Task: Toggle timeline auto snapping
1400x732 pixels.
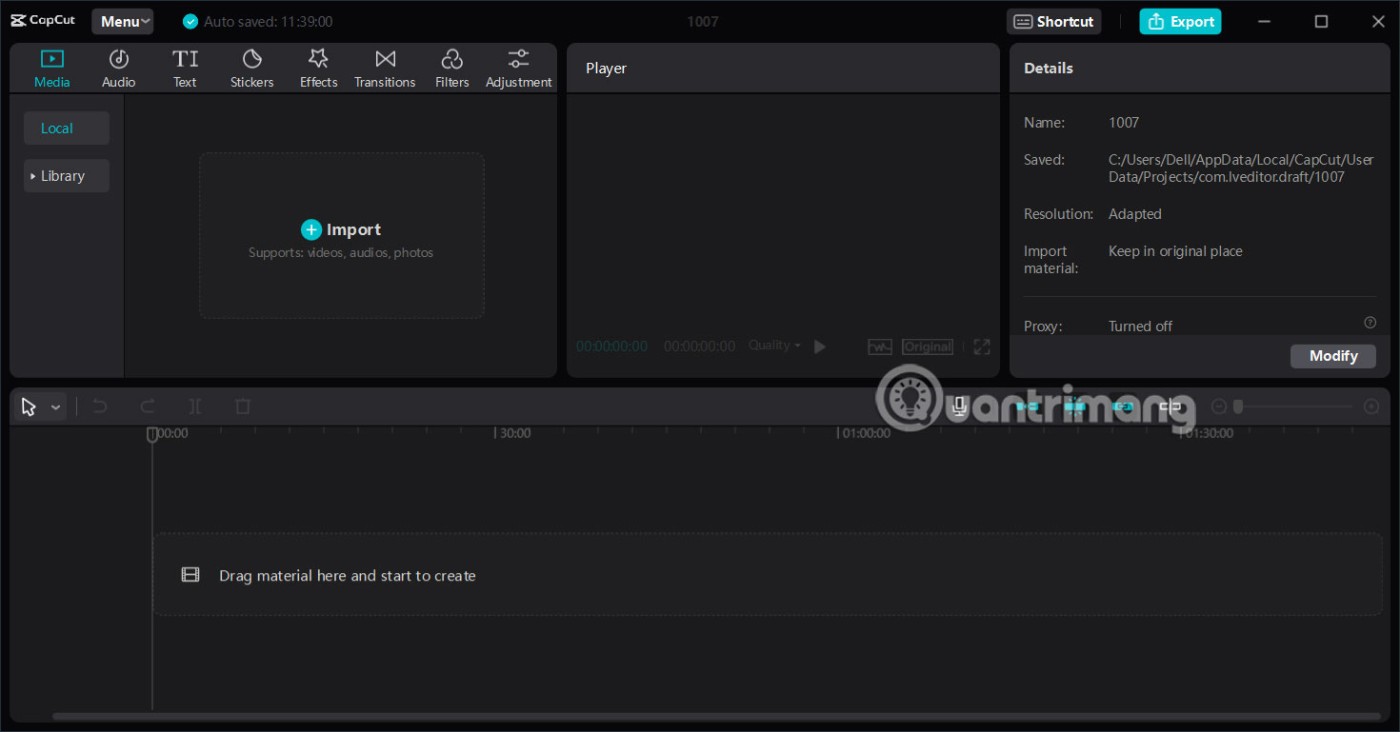Action: click(1075, 406)
